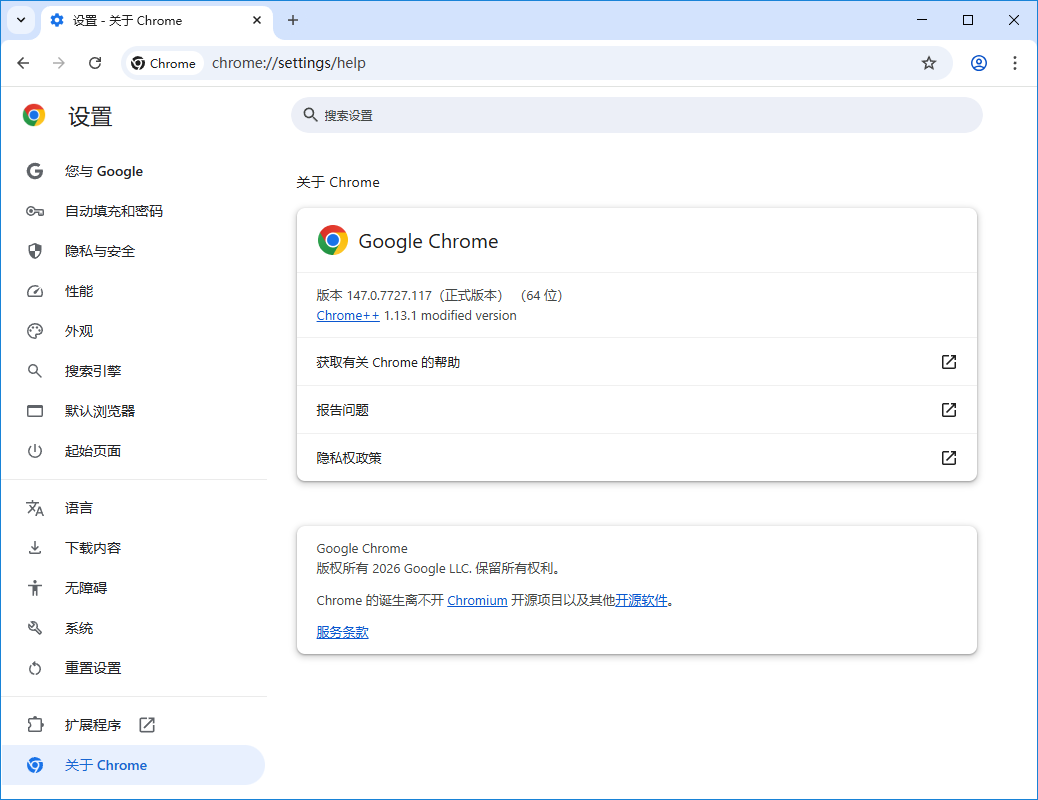Click the 默认浏览器 window icon
The width and height of the screenshot is (1038, 800).
(35, 411)
